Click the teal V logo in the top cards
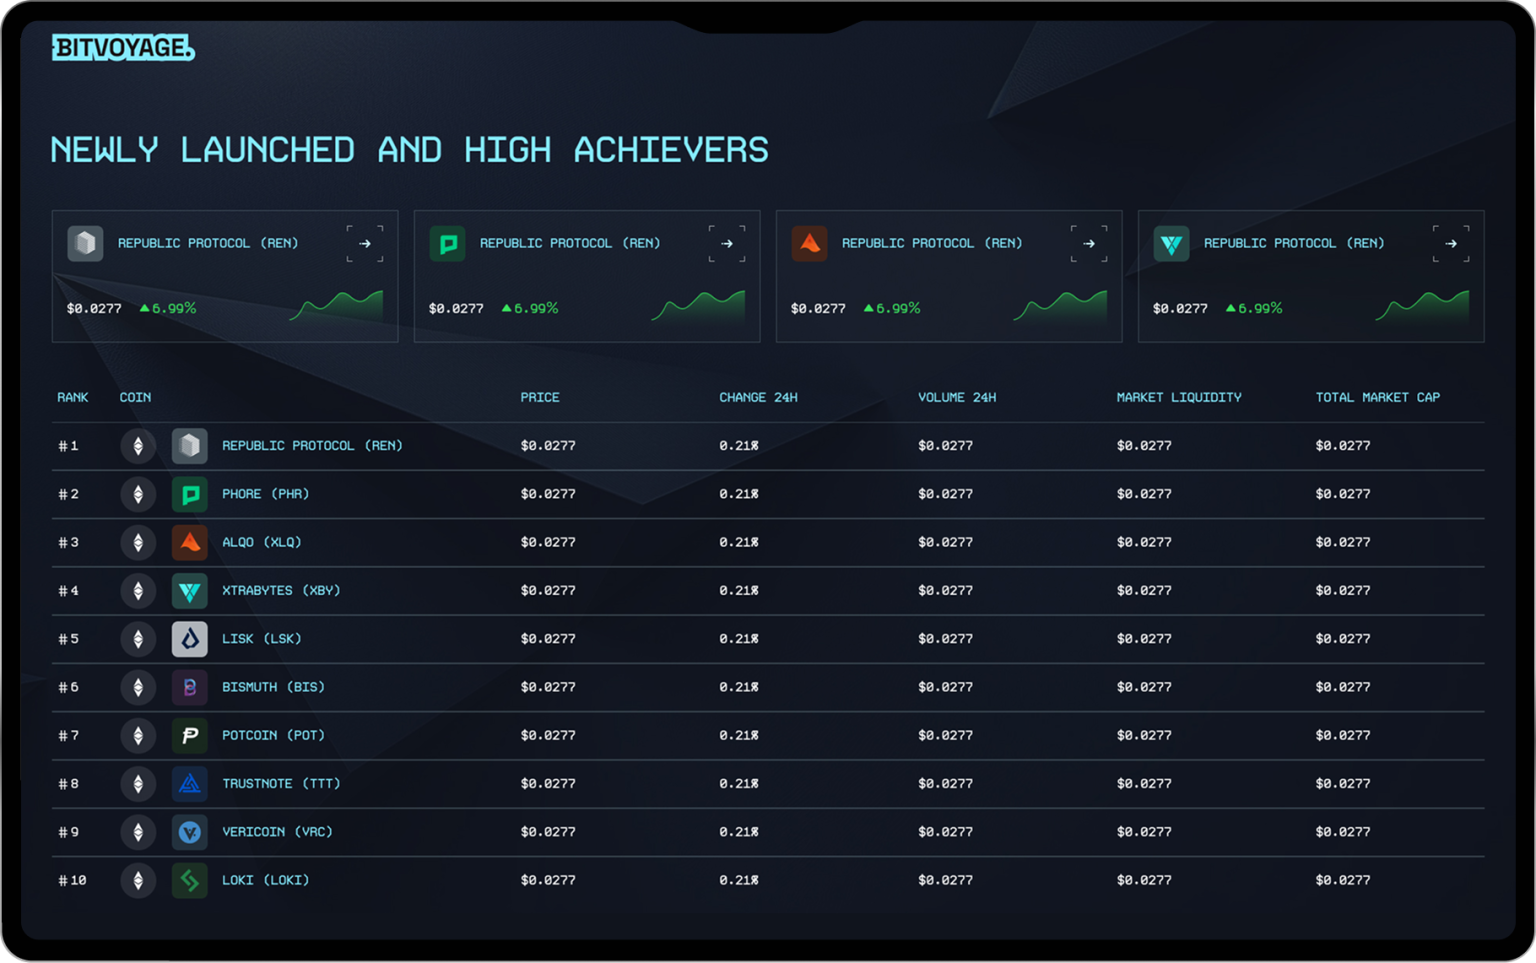This screenshot has height=963, width=1536. (x=1171, y=243)
